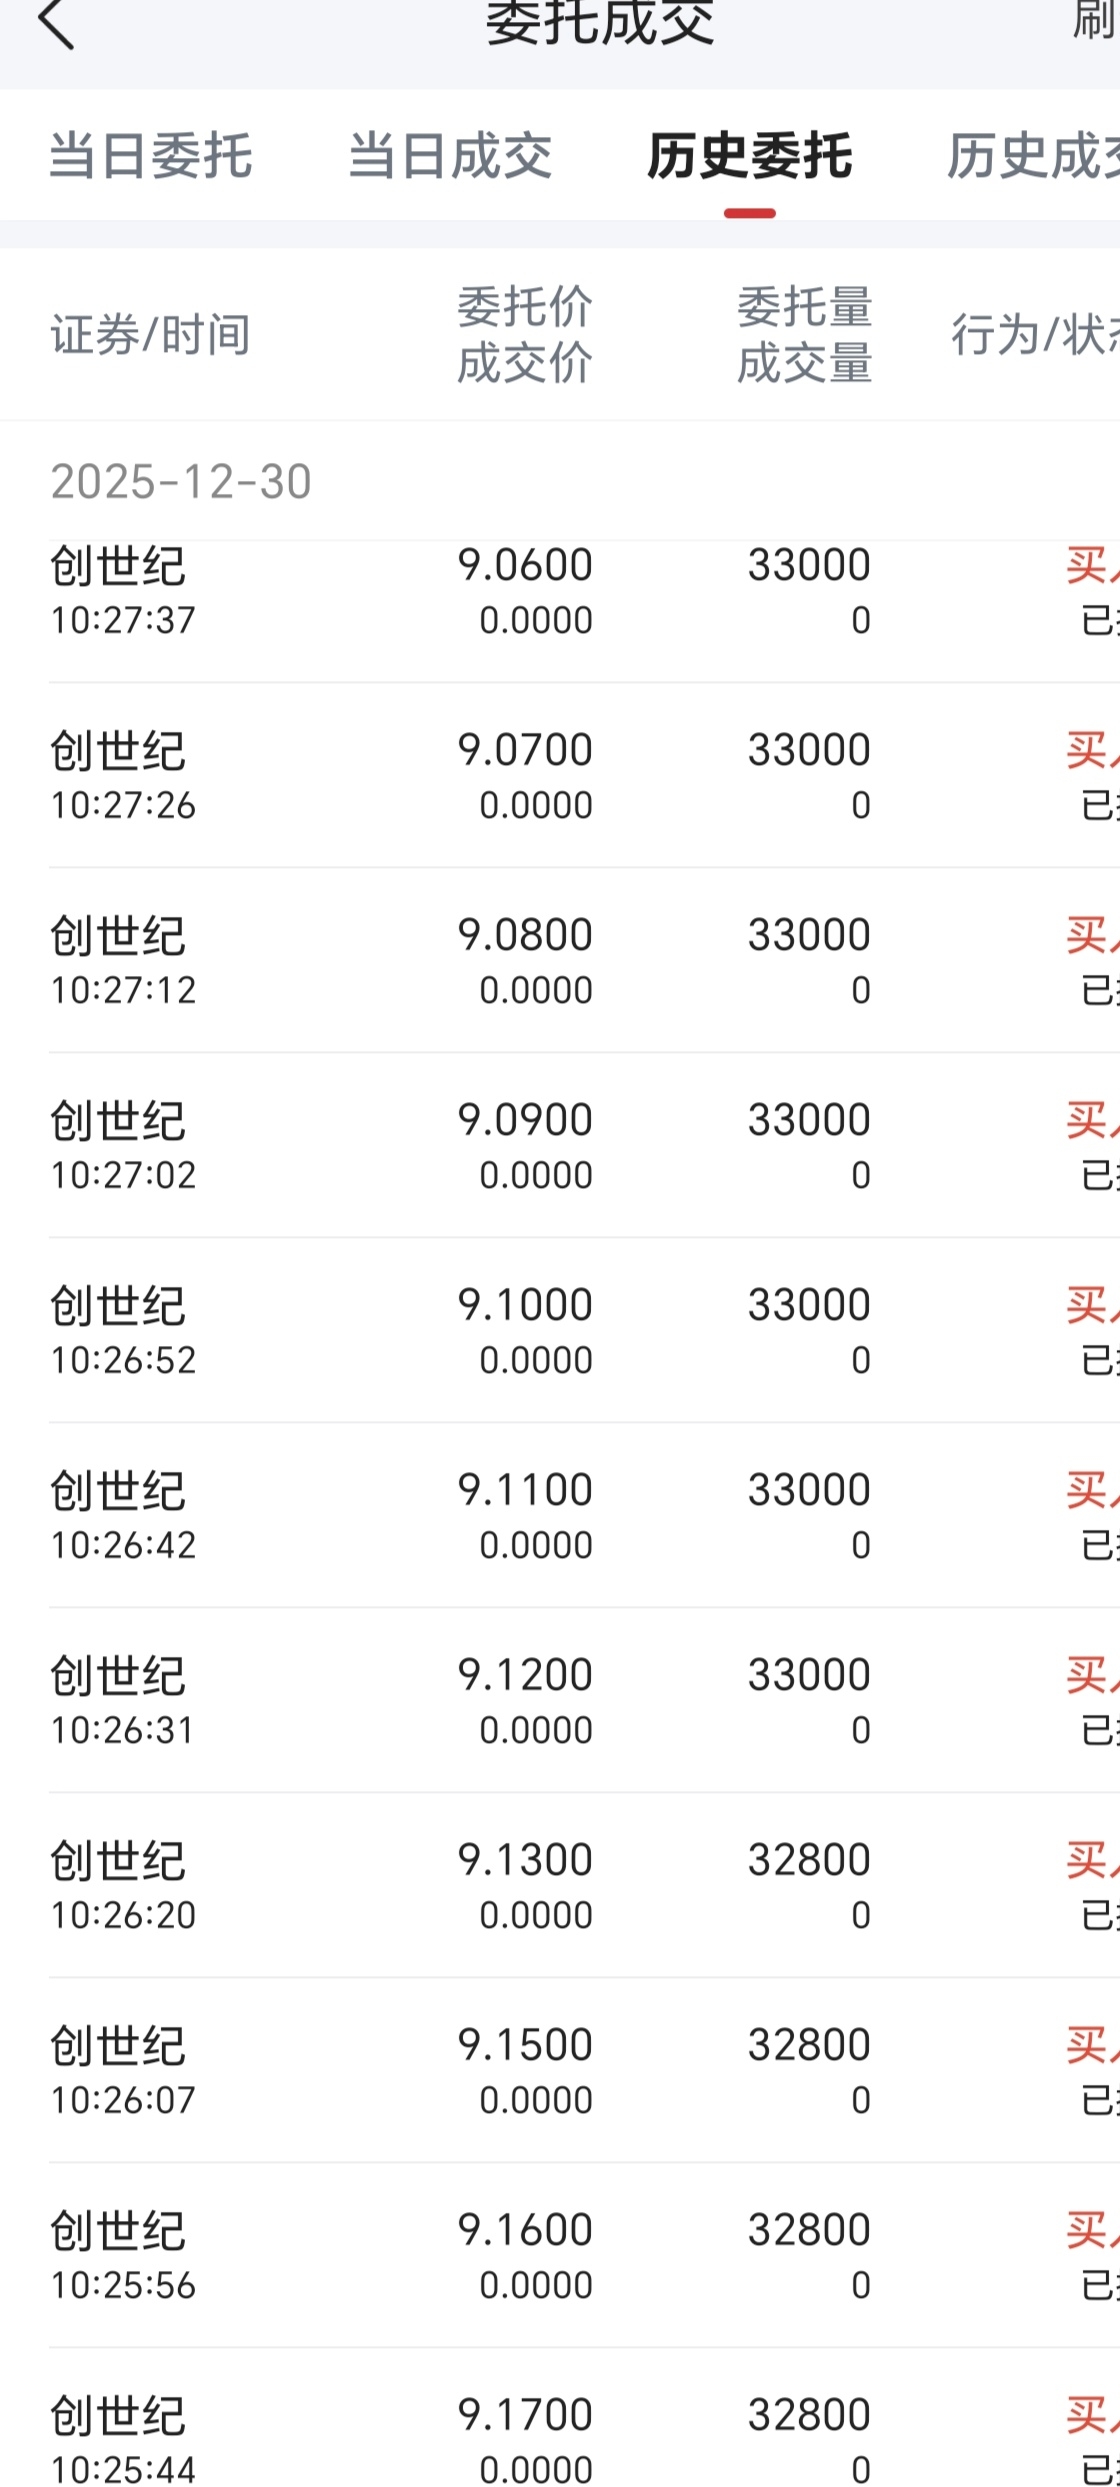Viewport: 1120px width, 2487px height.
Task: Select the 创世纪 order at 10:27:12
Action: [560, 961]
